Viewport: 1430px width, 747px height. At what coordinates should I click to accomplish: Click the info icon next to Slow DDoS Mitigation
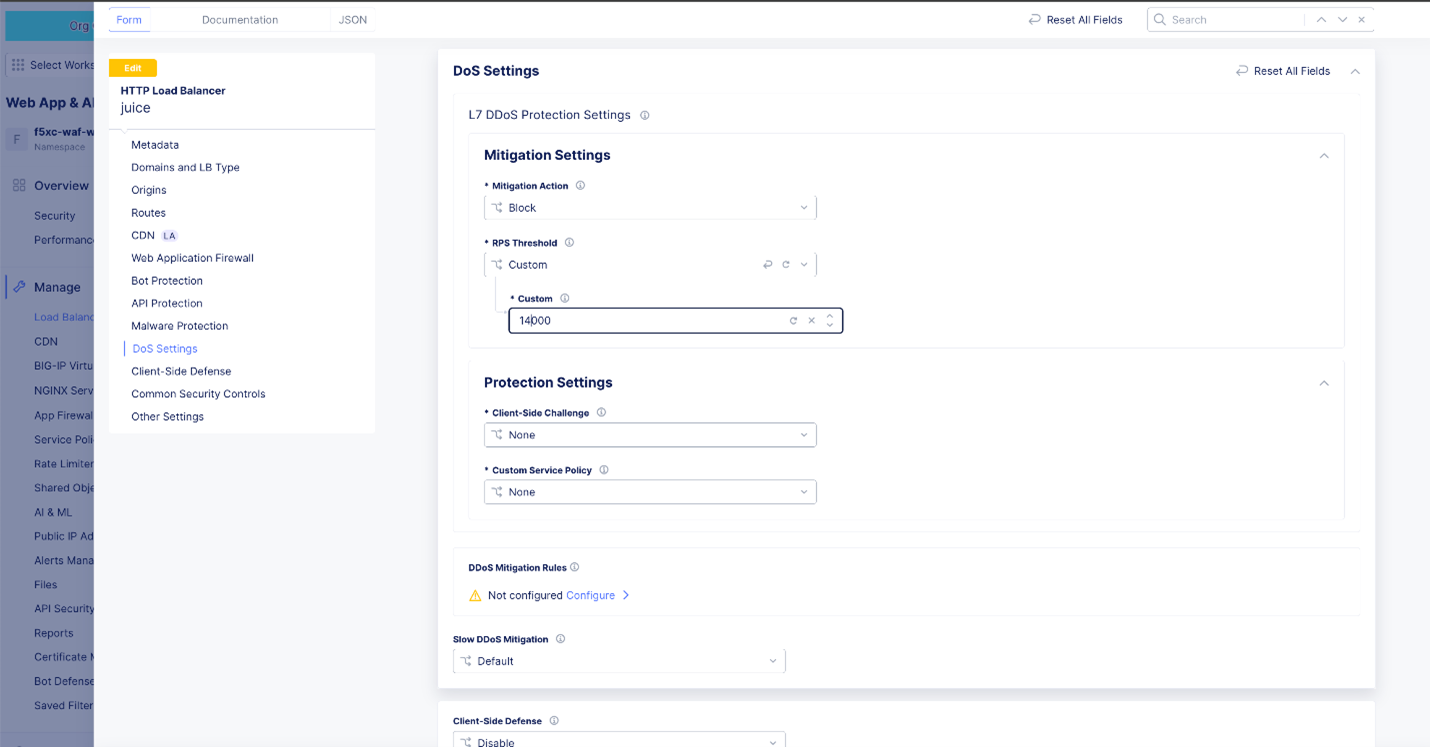(x=561, y=639)
